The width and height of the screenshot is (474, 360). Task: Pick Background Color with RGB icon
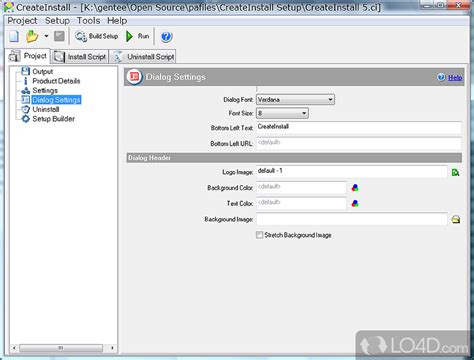(355, 188)
